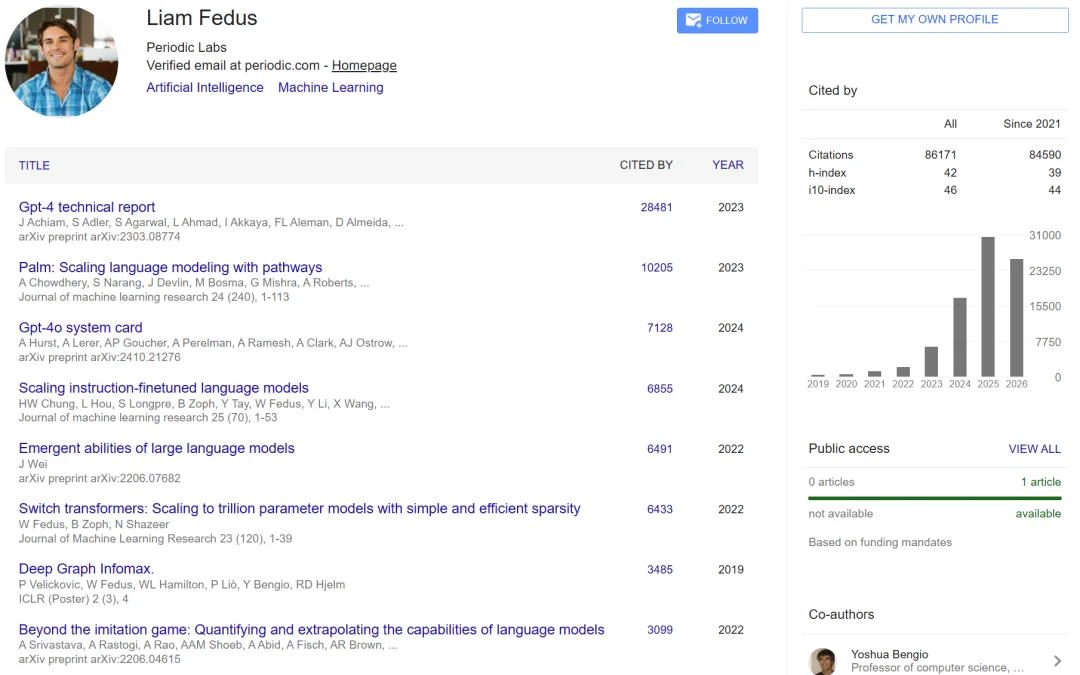View the 3099 citations count
This screenshot has height=675, width=1080.
(x=660, y=630)
